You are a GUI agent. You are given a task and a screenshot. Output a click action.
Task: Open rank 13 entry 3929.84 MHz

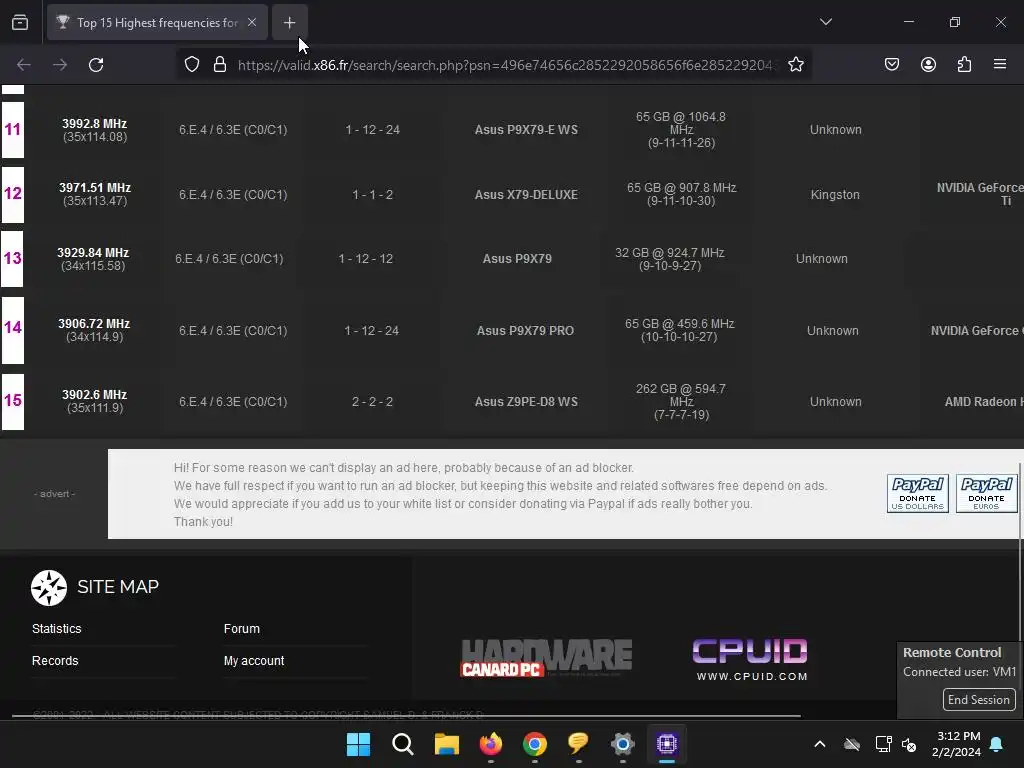93,252
